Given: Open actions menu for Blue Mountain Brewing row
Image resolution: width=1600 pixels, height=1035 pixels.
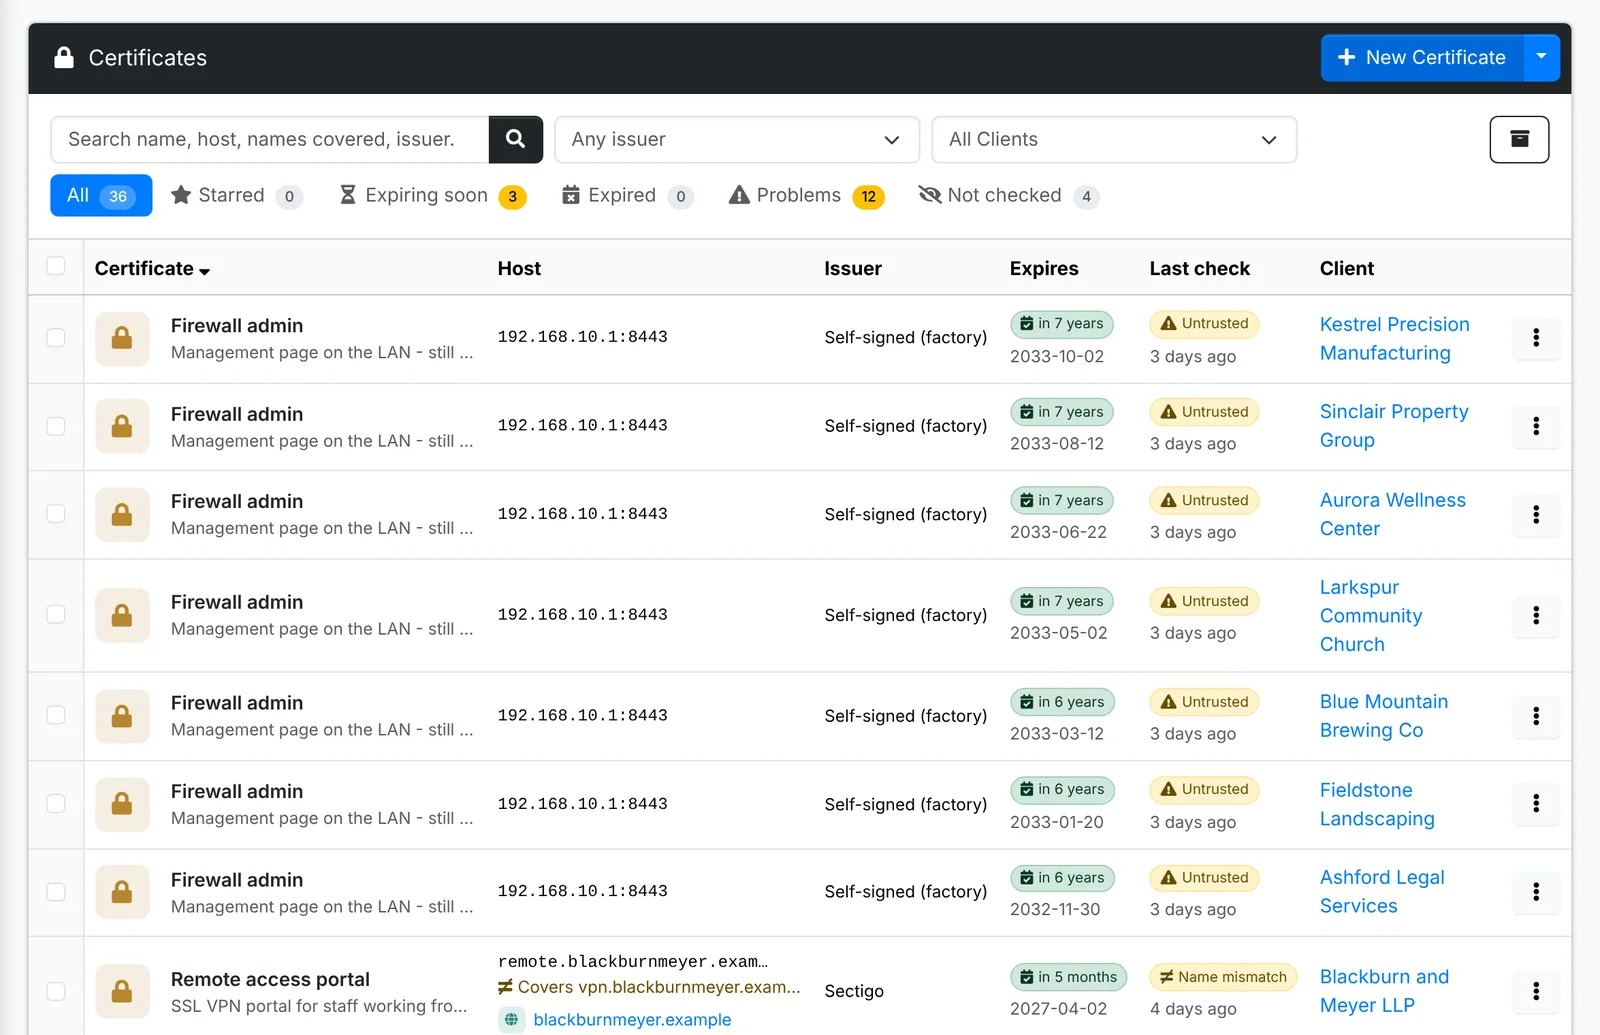Looking at the screenshot, I should tap(1536, 716).
